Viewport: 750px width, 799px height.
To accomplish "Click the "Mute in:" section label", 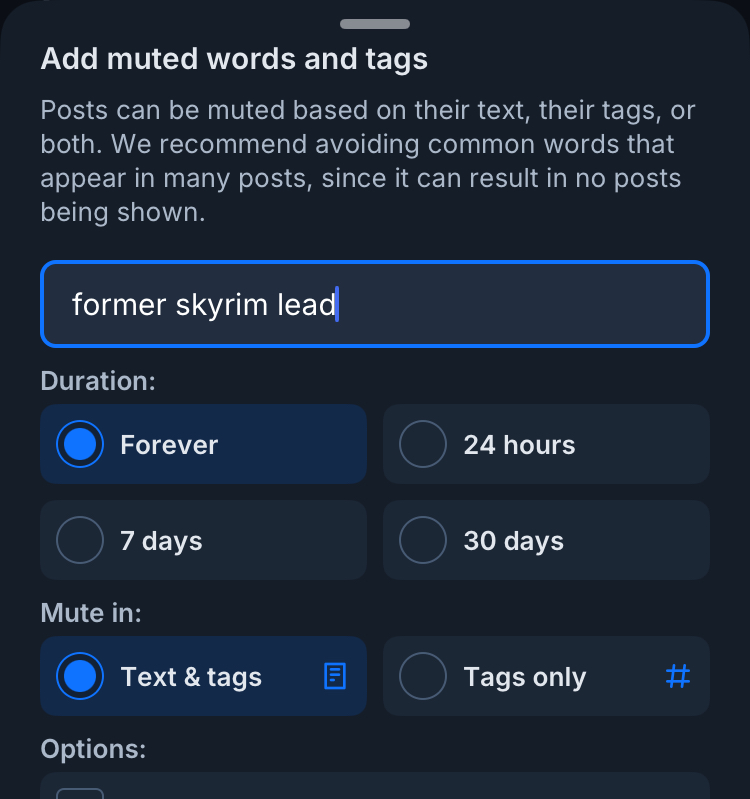I will (x=91, y=613).
